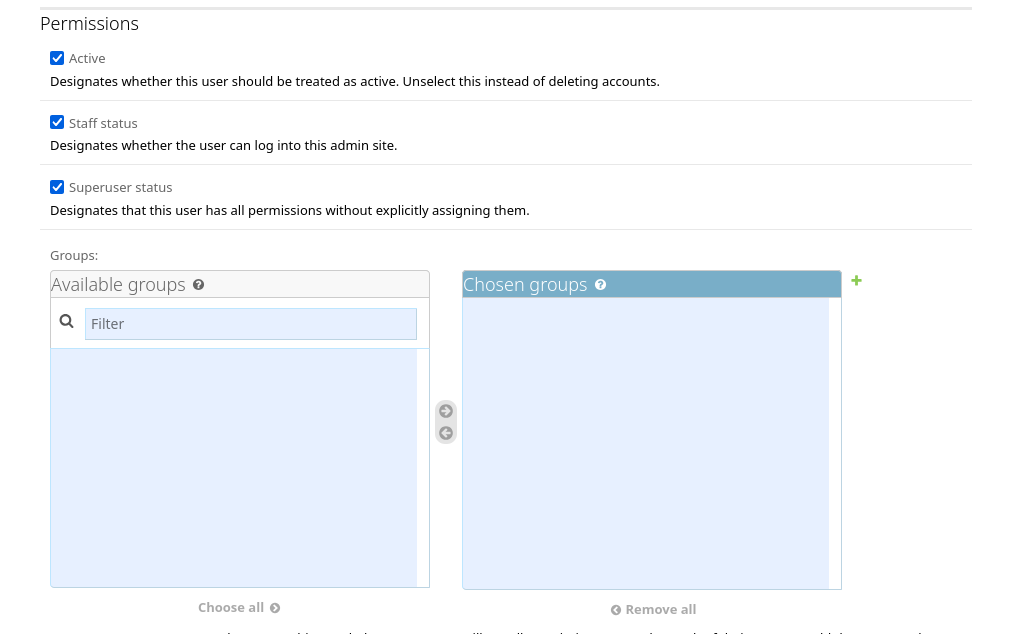Click the Chosen groups list scrollbar

[x=835, y=443]
